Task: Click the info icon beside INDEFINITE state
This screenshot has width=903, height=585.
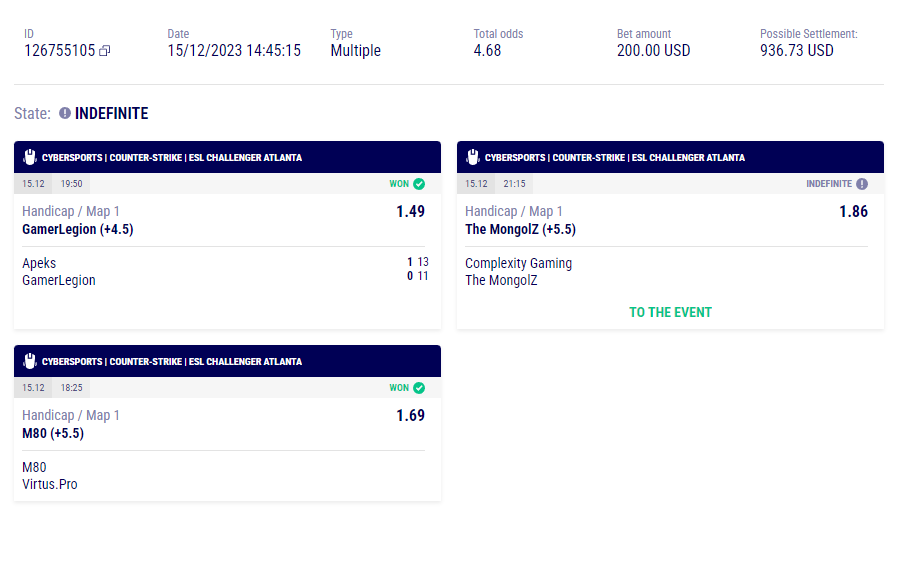Action: coord(65,114)
